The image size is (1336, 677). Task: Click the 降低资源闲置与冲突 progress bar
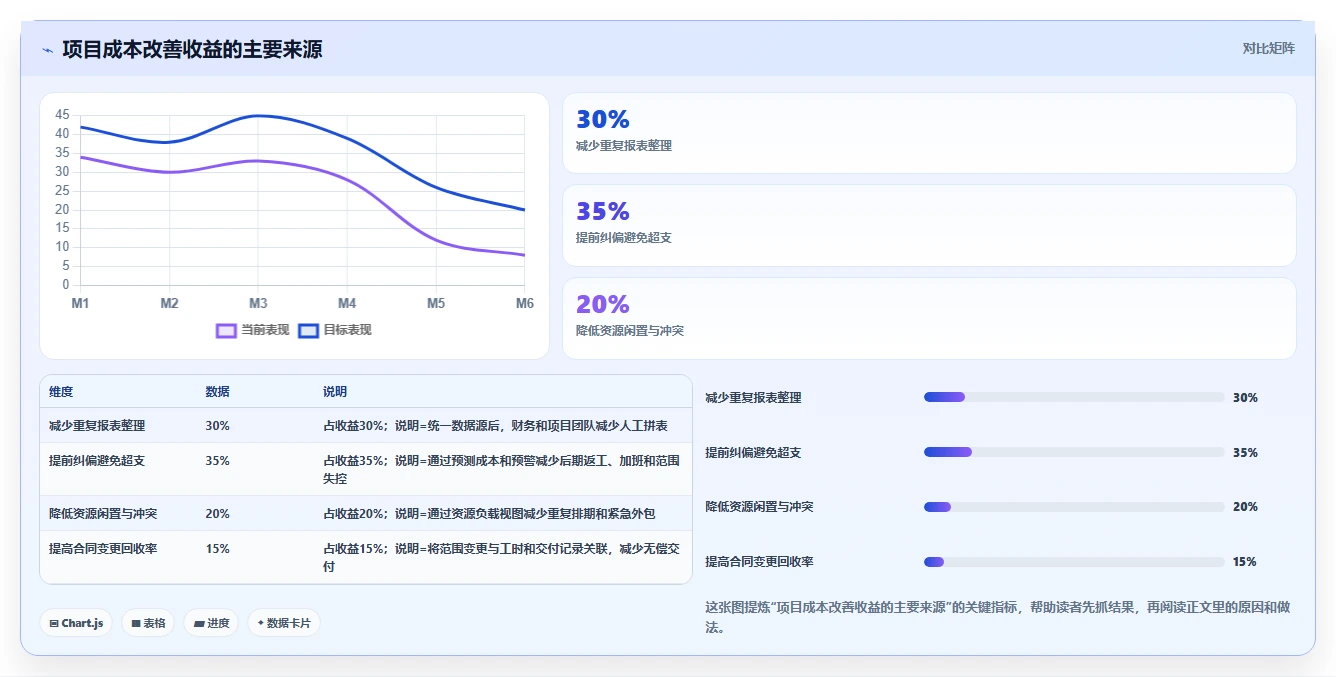[x=1074, y=507]
